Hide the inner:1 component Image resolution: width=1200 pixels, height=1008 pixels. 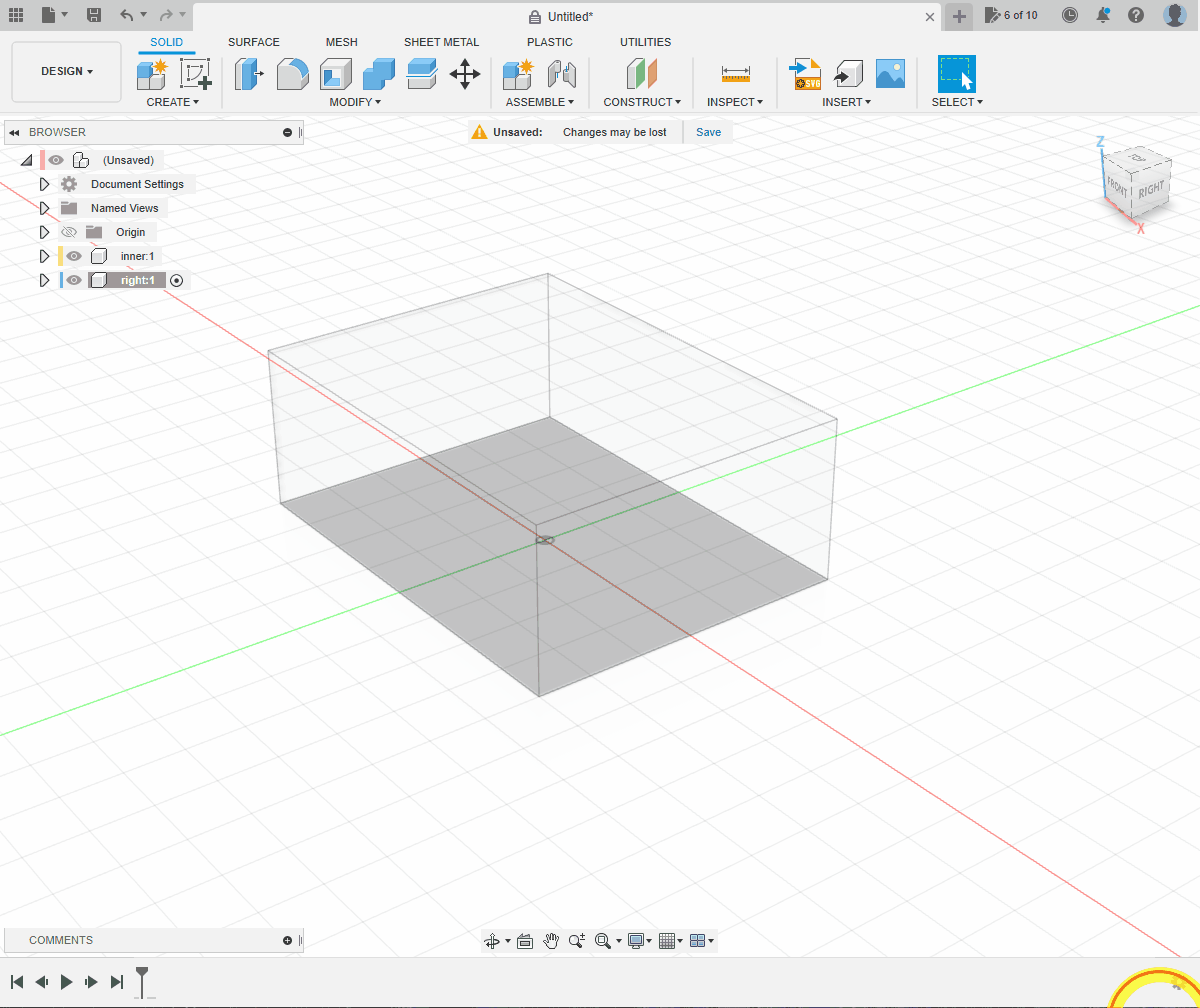[x=74, y=256]
